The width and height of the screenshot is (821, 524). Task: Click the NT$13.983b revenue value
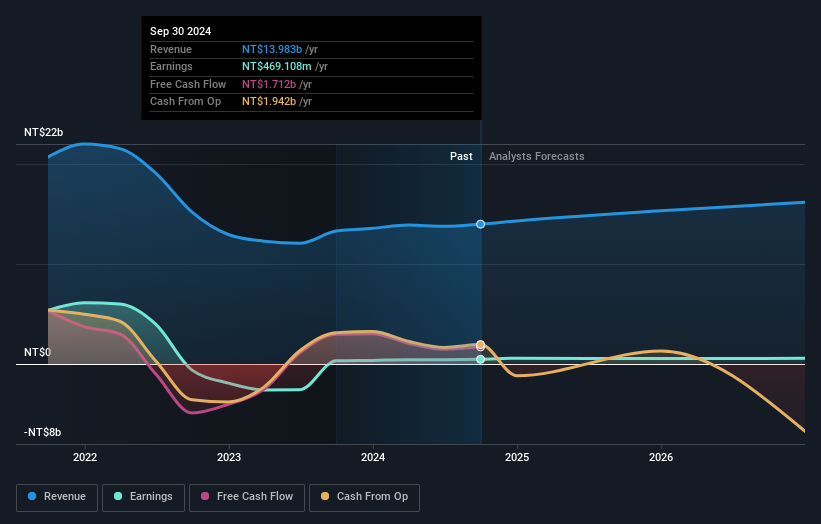point(272,49)
